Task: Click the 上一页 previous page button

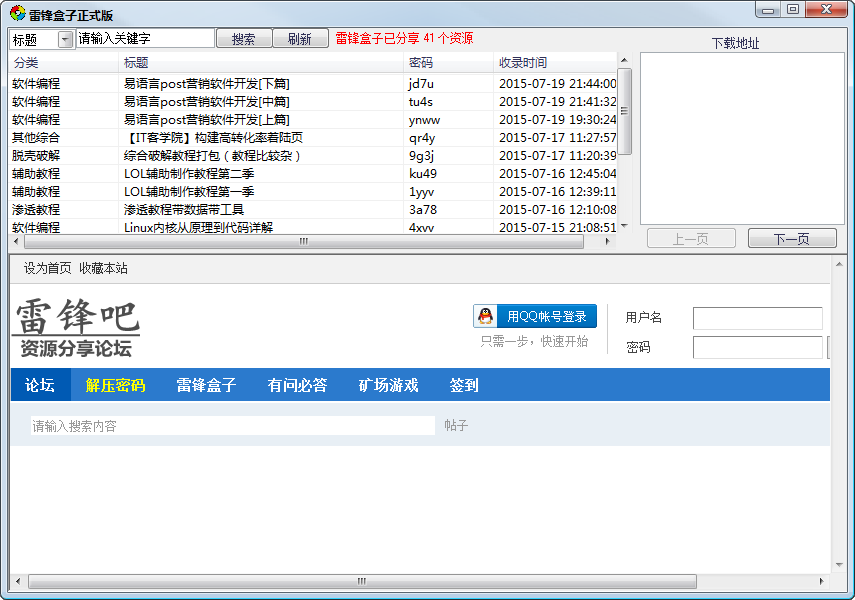Action: pyautogui.click(x=691, y=238)
